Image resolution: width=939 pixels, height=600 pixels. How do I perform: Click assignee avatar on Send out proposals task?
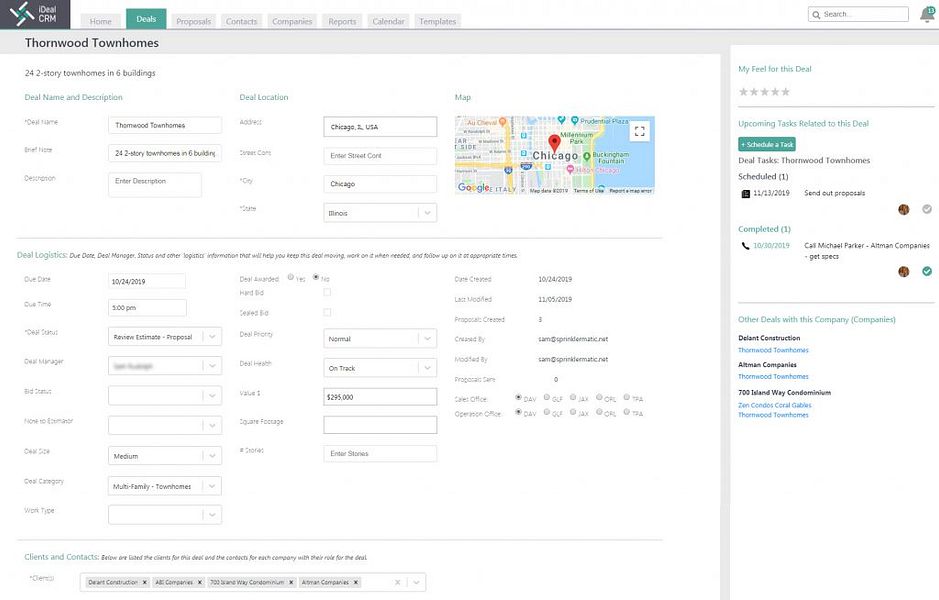(x=904, y=209)
